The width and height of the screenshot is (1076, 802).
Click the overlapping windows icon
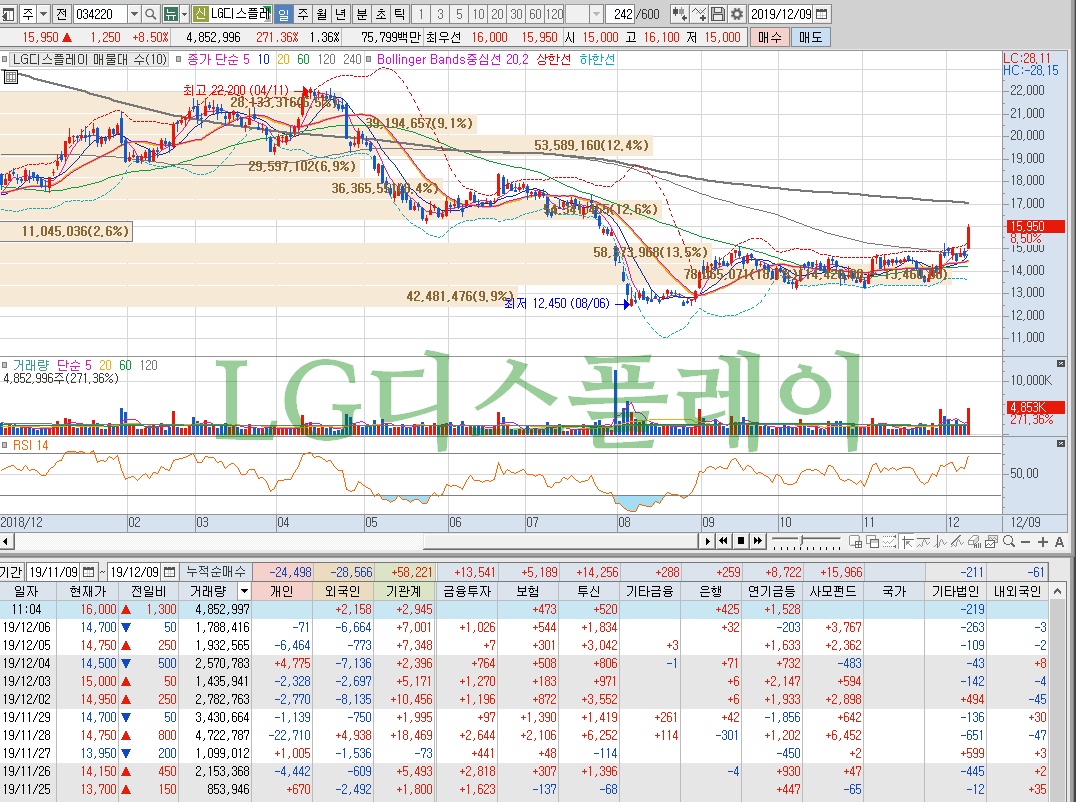(872, 542)
